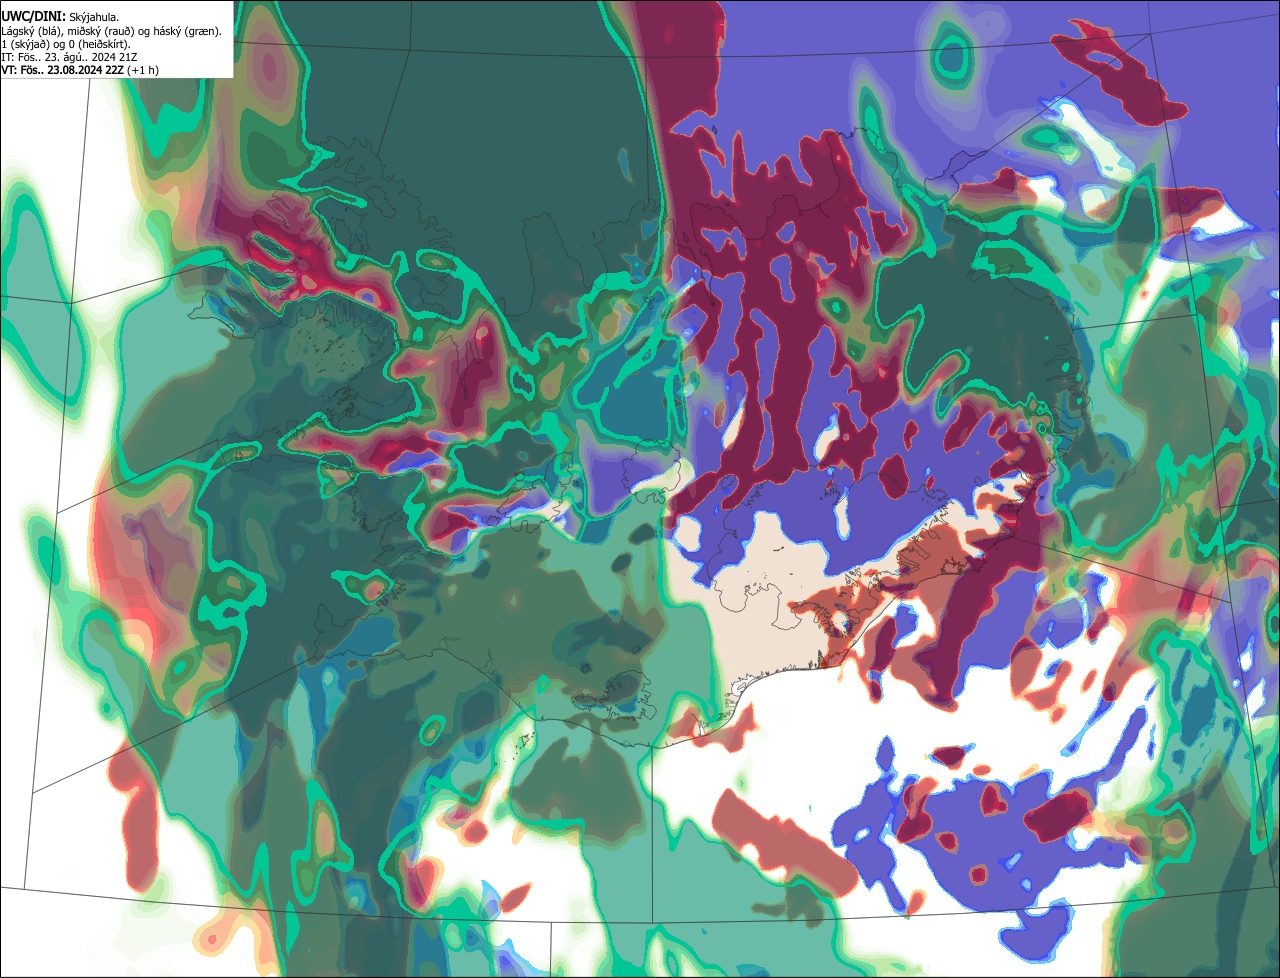The image size is (1280, 978).
Task: Click the 'VT: Fös.. 23.08.2024 22Z (+1 h)' line
Action: click(80, 70)
